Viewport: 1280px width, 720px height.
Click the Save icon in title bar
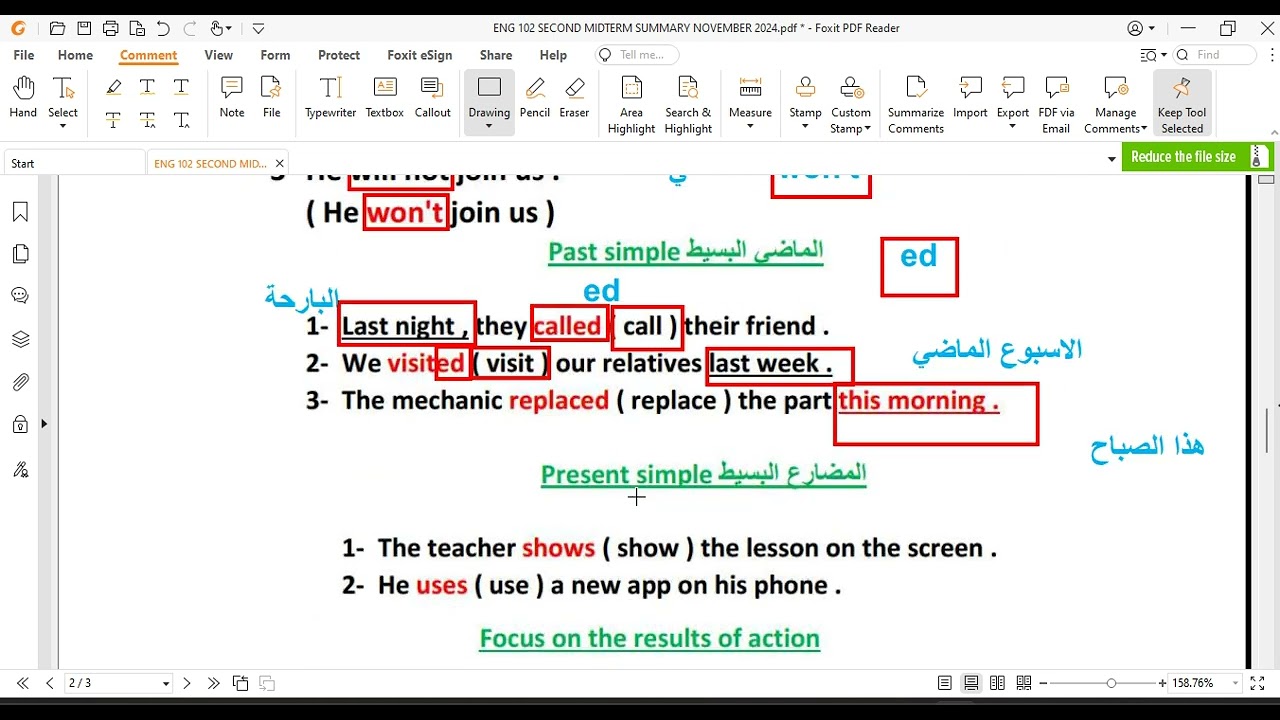click(x=84, y=28)
